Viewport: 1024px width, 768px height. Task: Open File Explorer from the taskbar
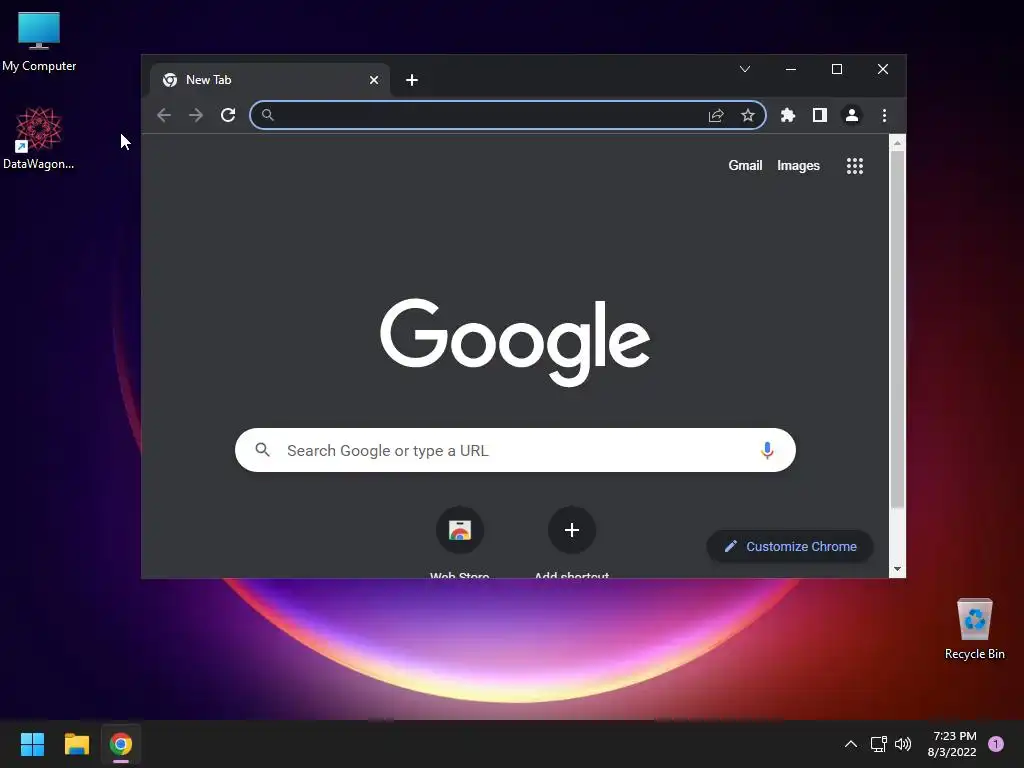click(76, 744)
